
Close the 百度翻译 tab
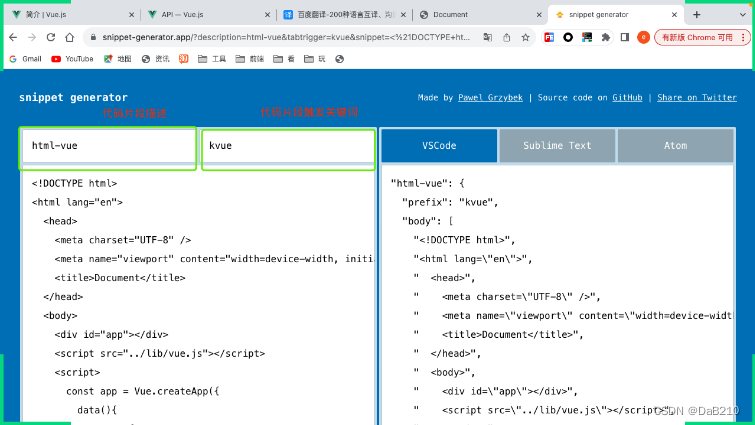(x=404, y=15)
